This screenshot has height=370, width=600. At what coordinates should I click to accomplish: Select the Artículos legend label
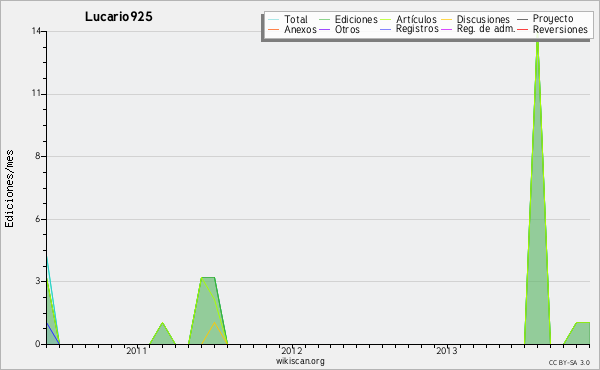pyautogui.click(x=416, y=19)
